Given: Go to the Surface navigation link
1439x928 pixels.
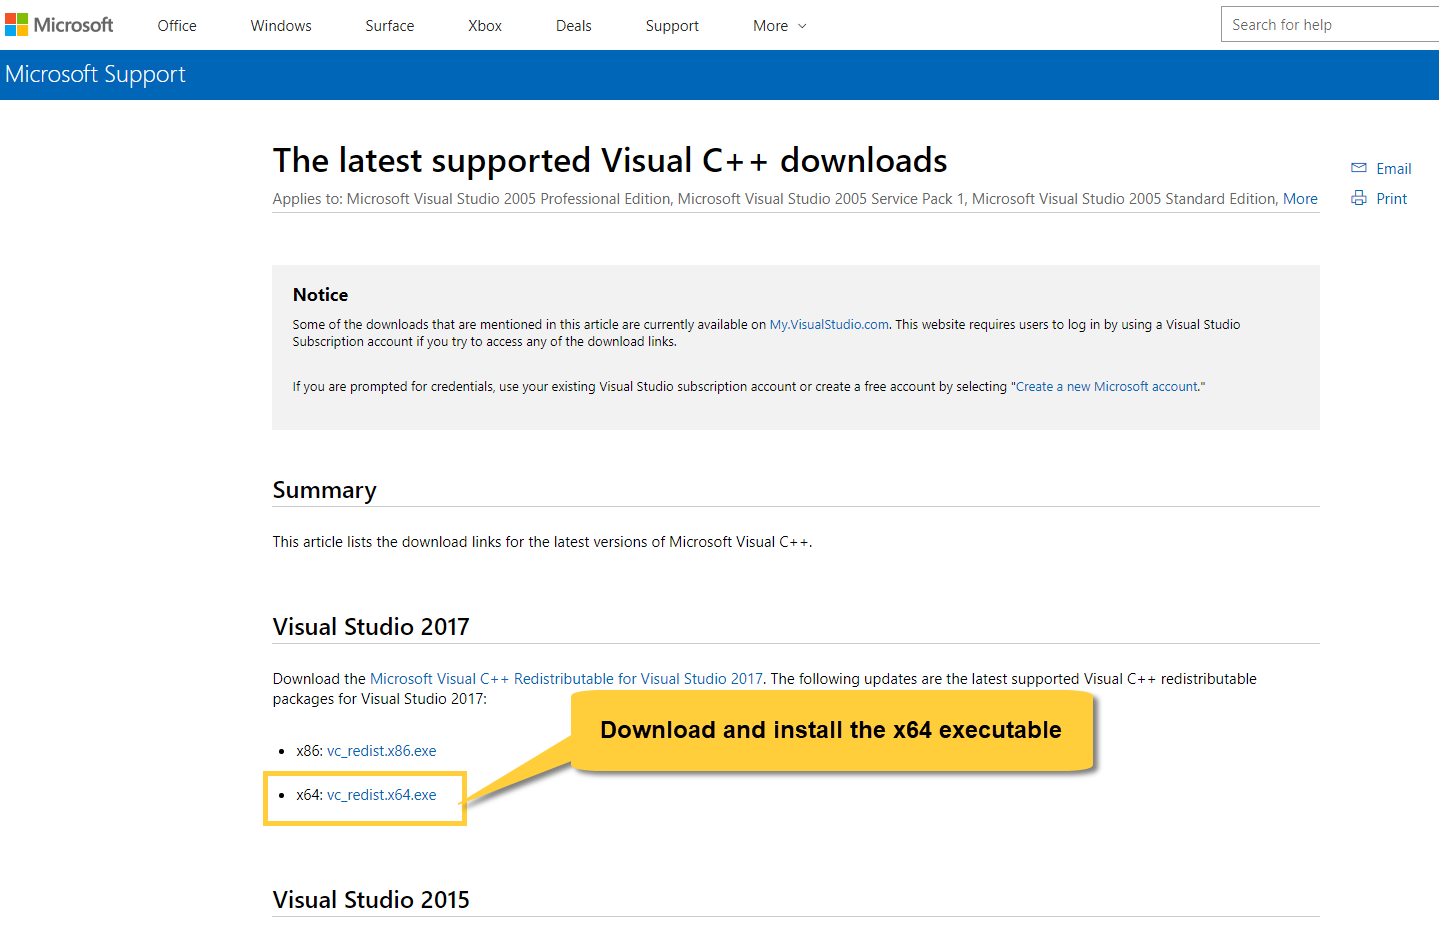Looking at the screenshot, I should (390, 26).
